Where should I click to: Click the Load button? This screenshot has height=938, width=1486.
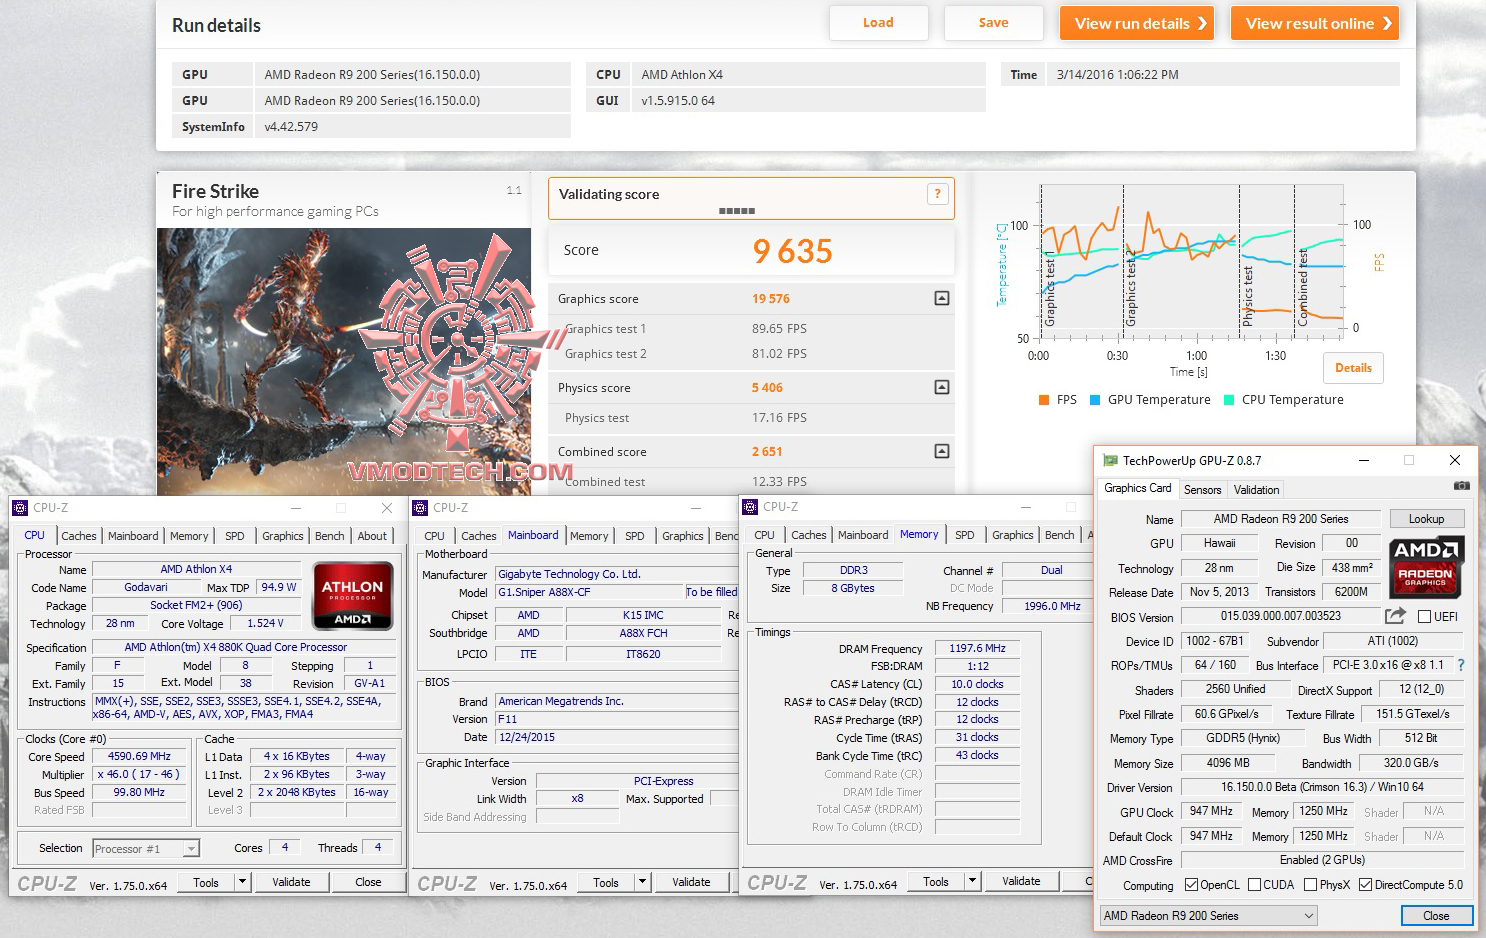(878, 23)
